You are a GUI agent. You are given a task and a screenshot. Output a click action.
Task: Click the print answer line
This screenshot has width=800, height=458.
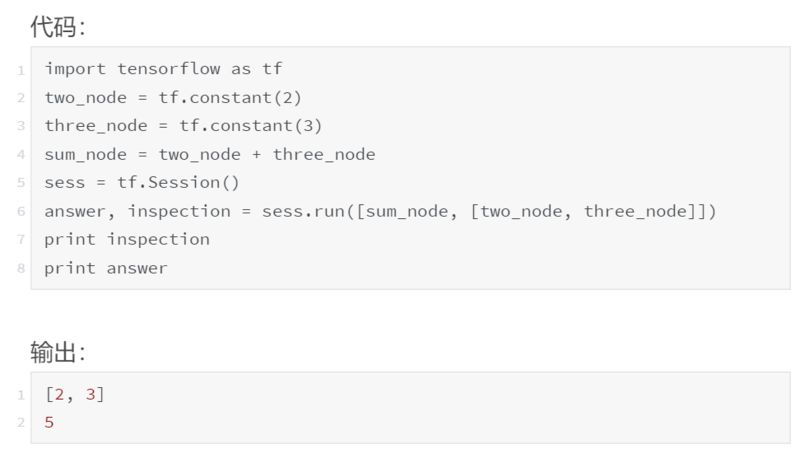point(106,268)
